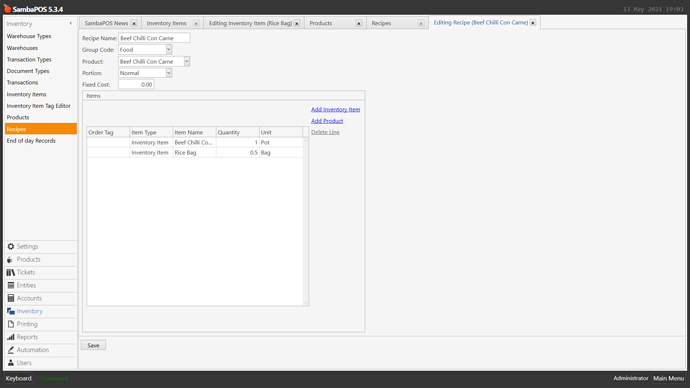Save the recipe
Screen dimensions: 690x388
pos(93,345)
